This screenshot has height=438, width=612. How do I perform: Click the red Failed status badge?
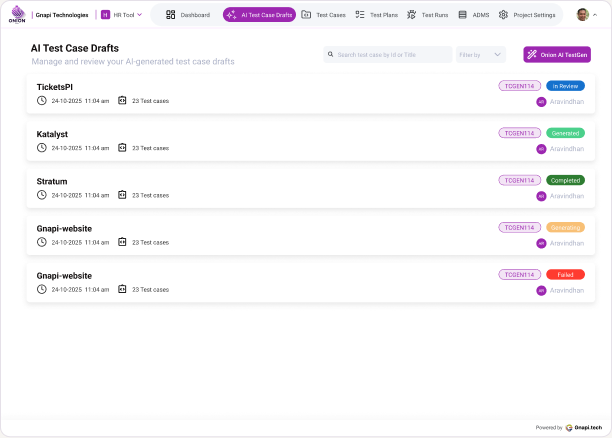point(565,274)
